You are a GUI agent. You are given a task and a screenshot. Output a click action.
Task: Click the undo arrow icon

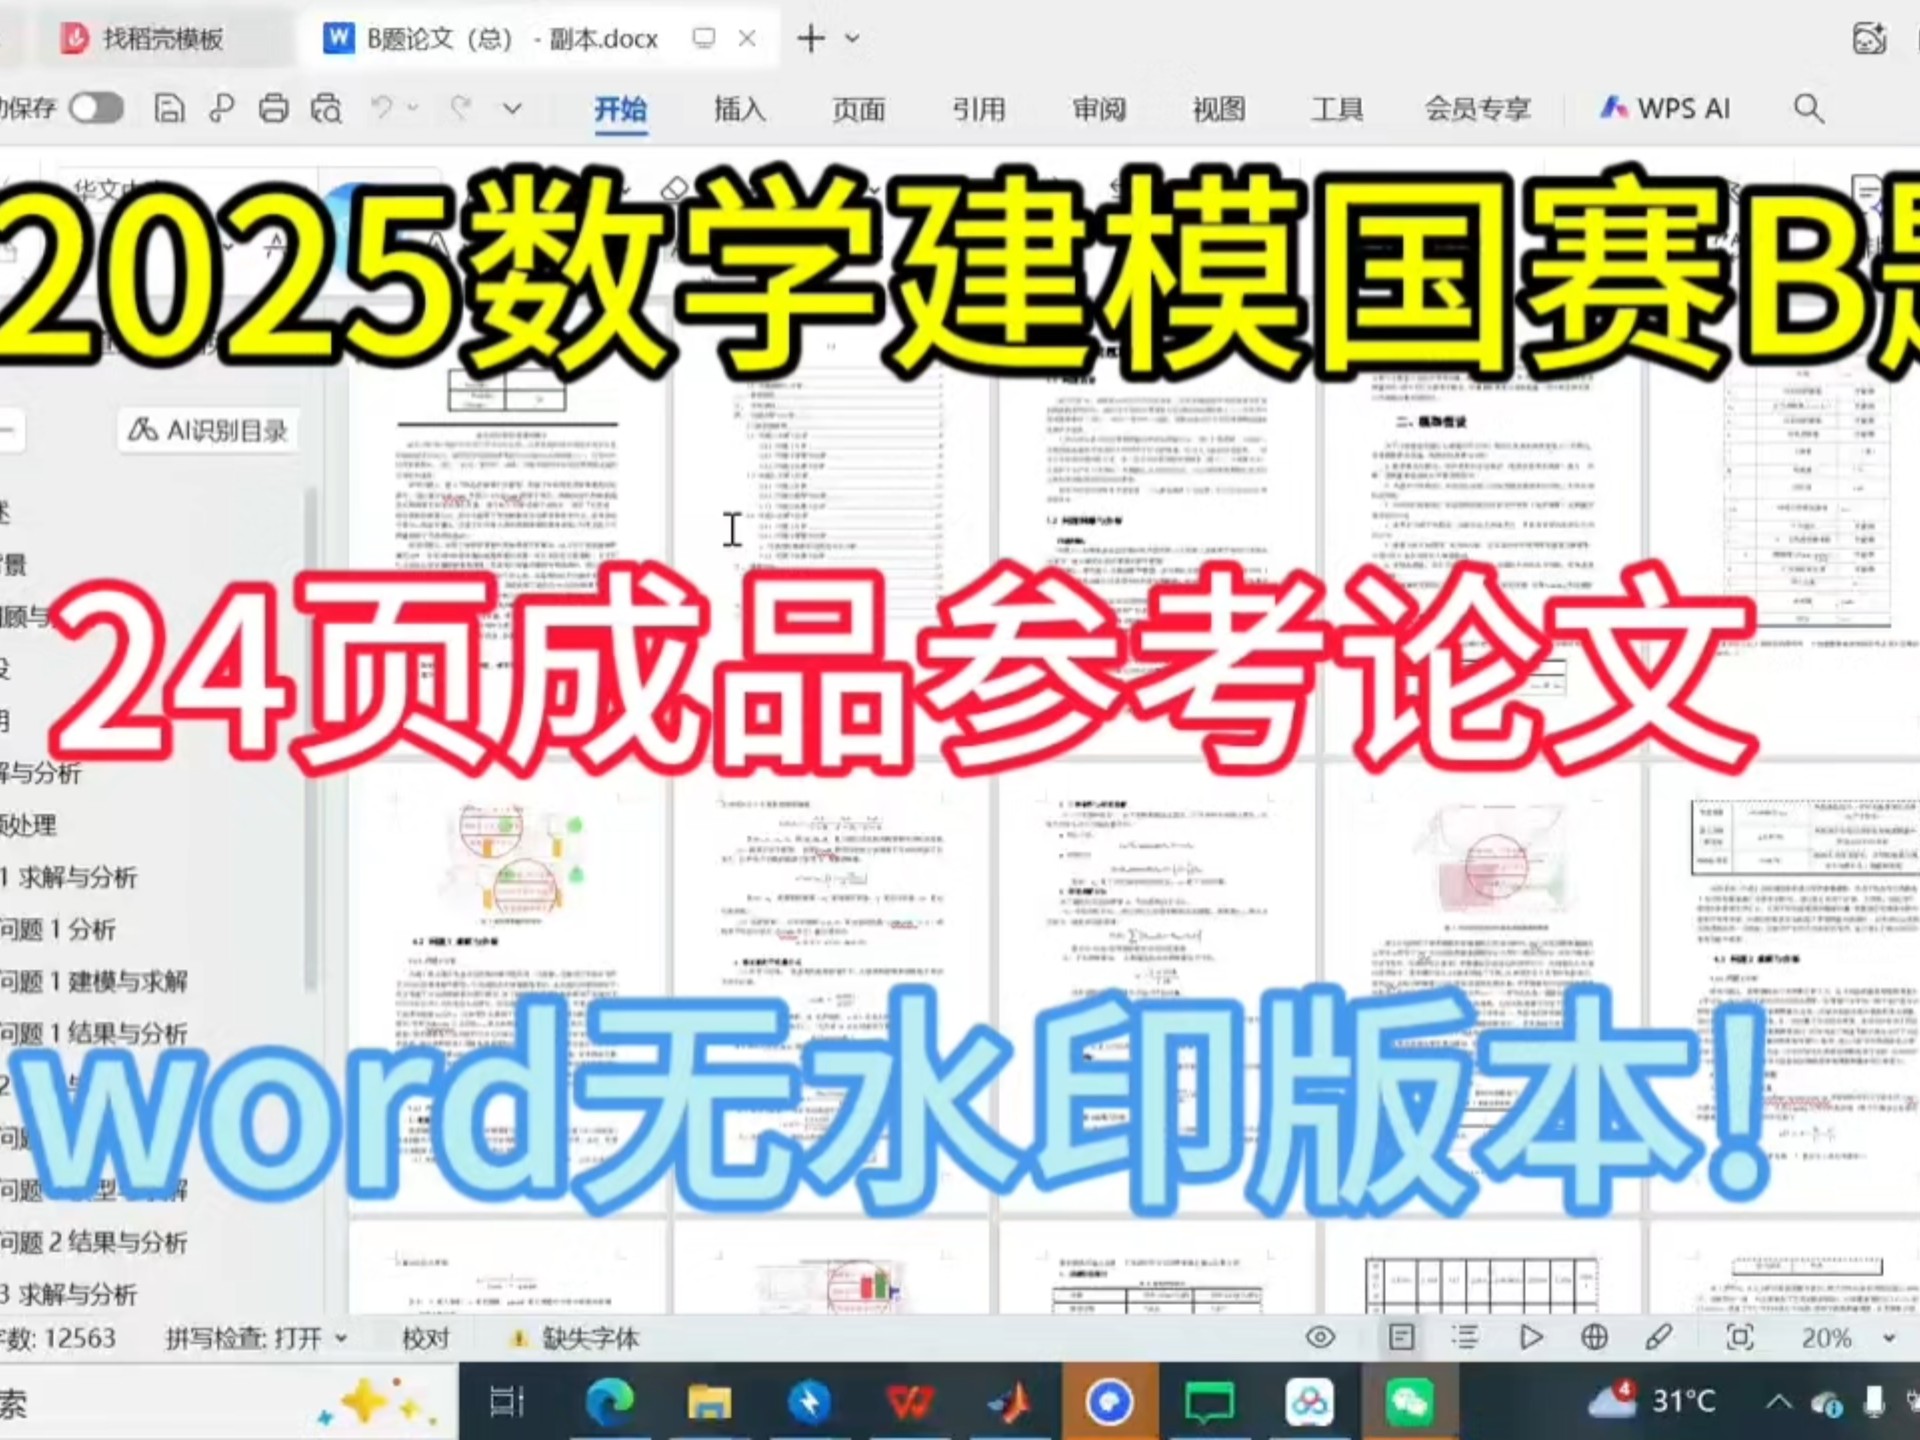[x=381, y=107]
